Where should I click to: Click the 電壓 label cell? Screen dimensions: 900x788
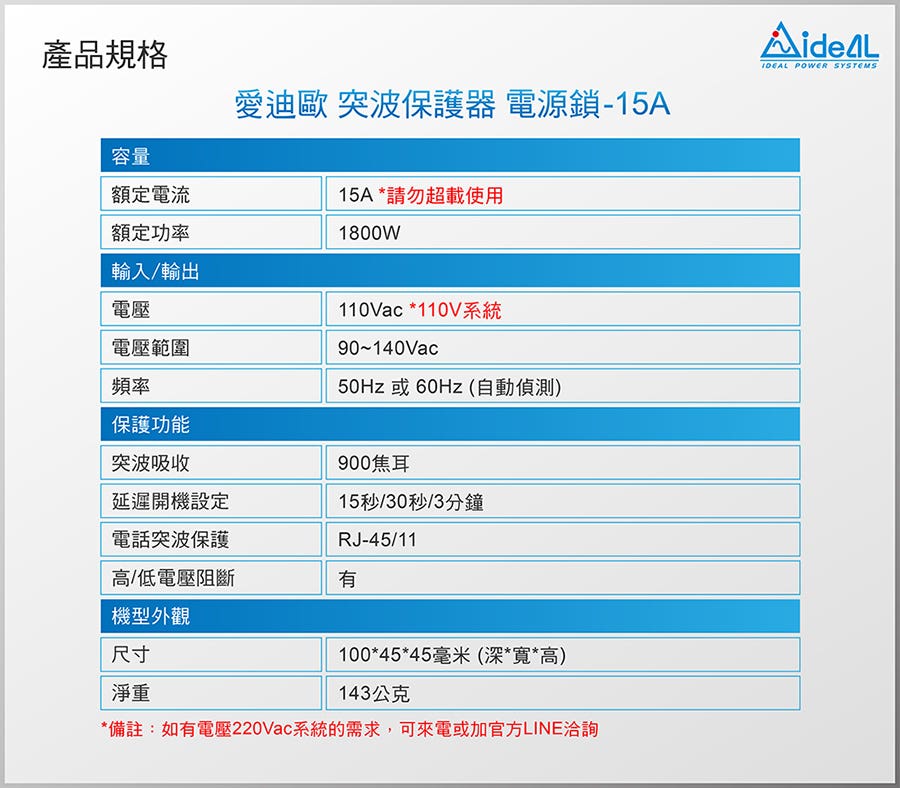point(211,309)
